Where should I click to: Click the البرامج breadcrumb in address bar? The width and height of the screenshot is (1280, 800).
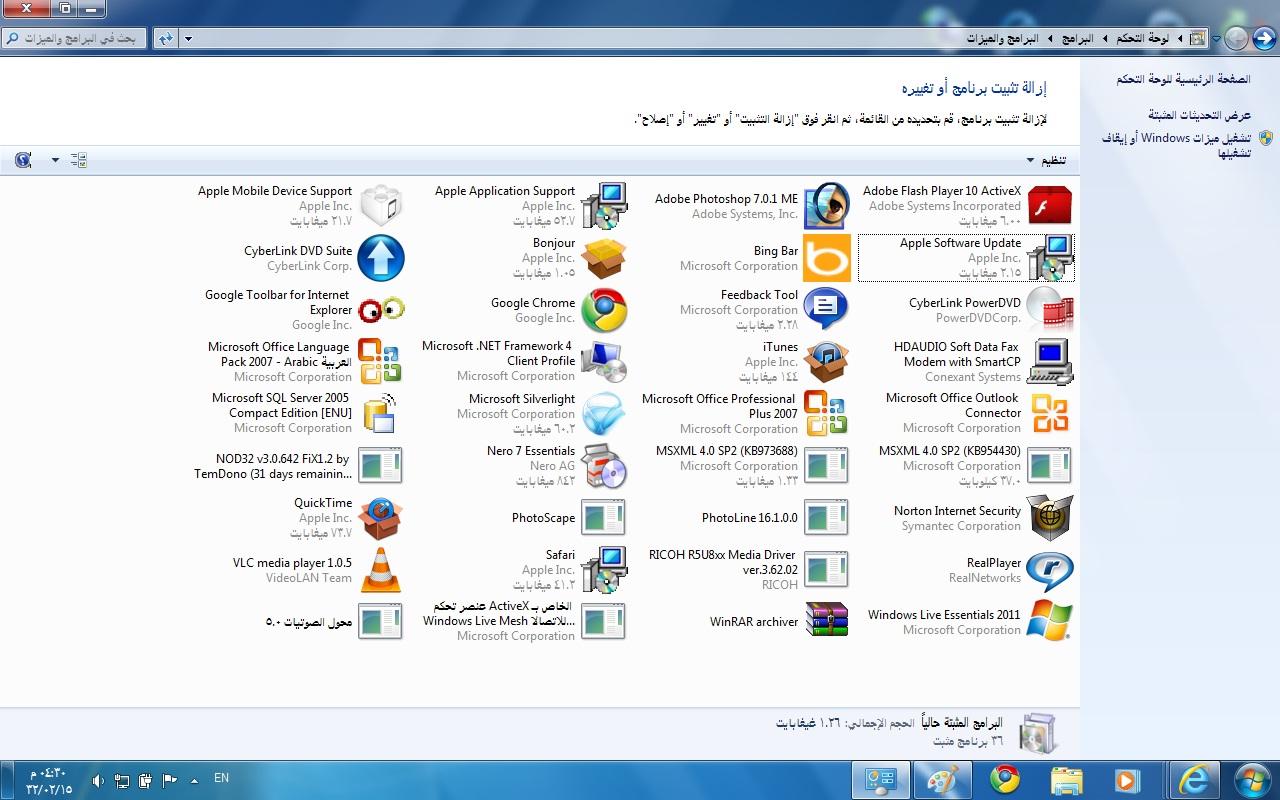click(1076, 39)
